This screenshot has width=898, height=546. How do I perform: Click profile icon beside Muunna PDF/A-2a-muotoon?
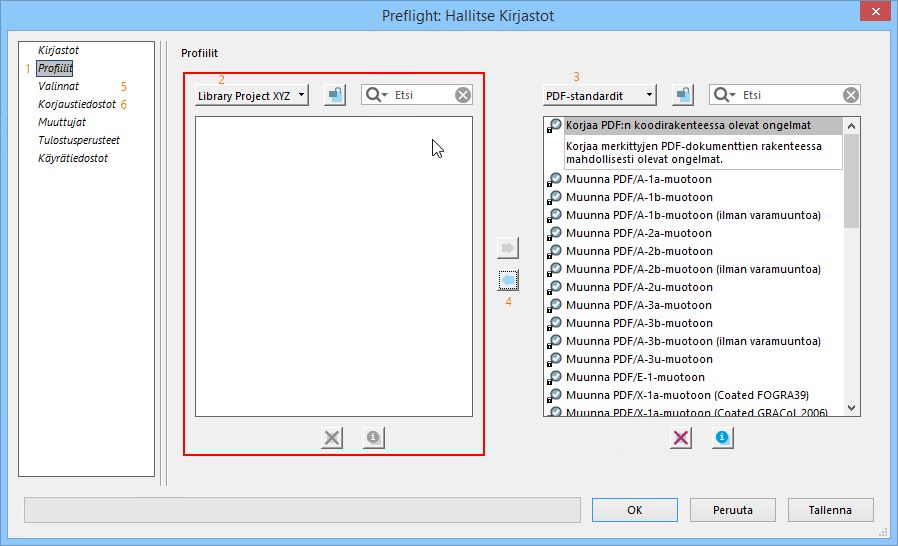click(554, 234)
